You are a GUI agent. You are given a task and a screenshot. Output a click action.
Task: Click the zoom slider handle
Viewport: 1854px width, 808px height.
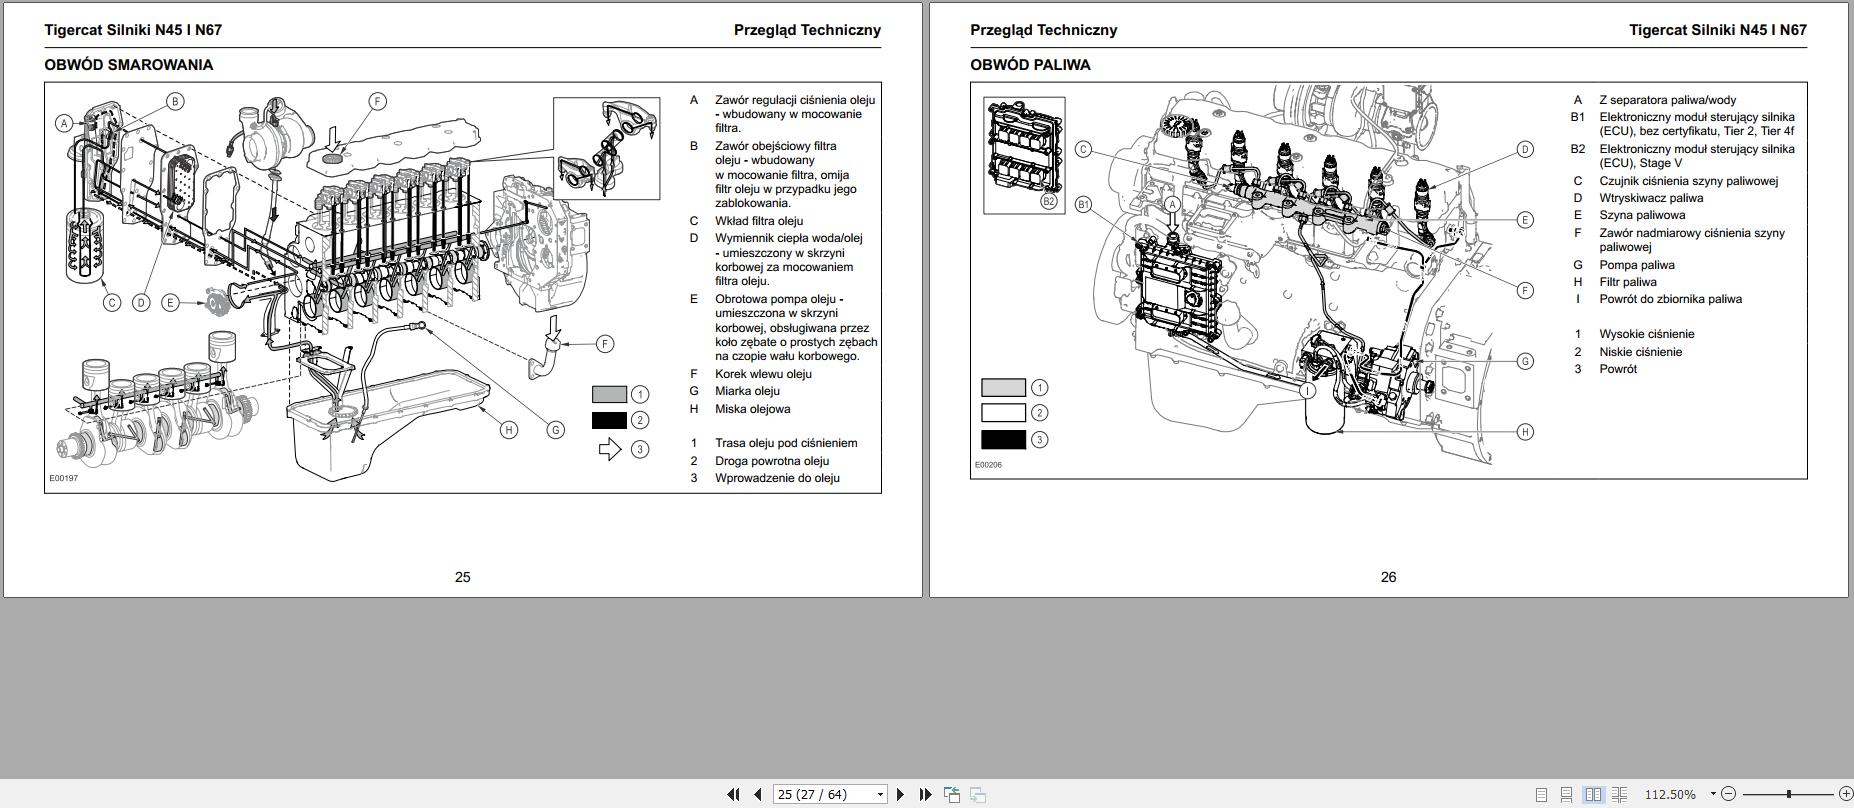(x=1789, y=794)
